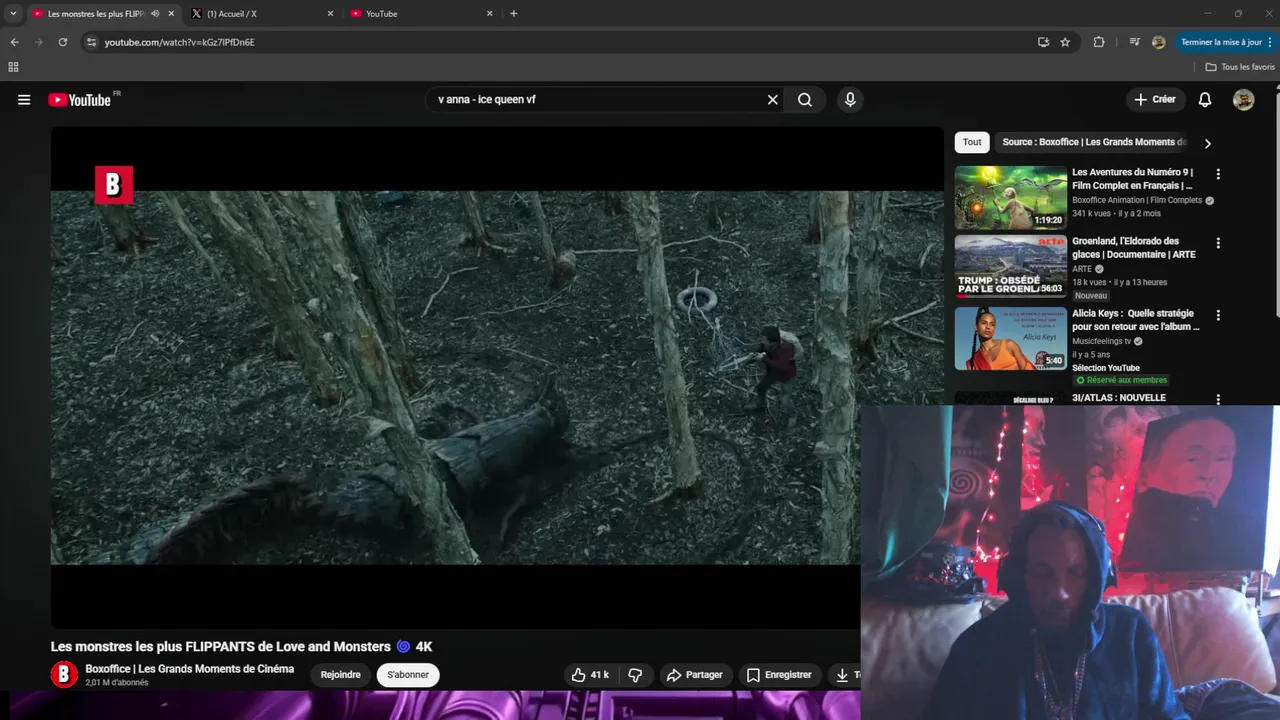1280x720 pixels.
Task: Open the Tous les favoris folder
Action: [x=1240, y=67]
